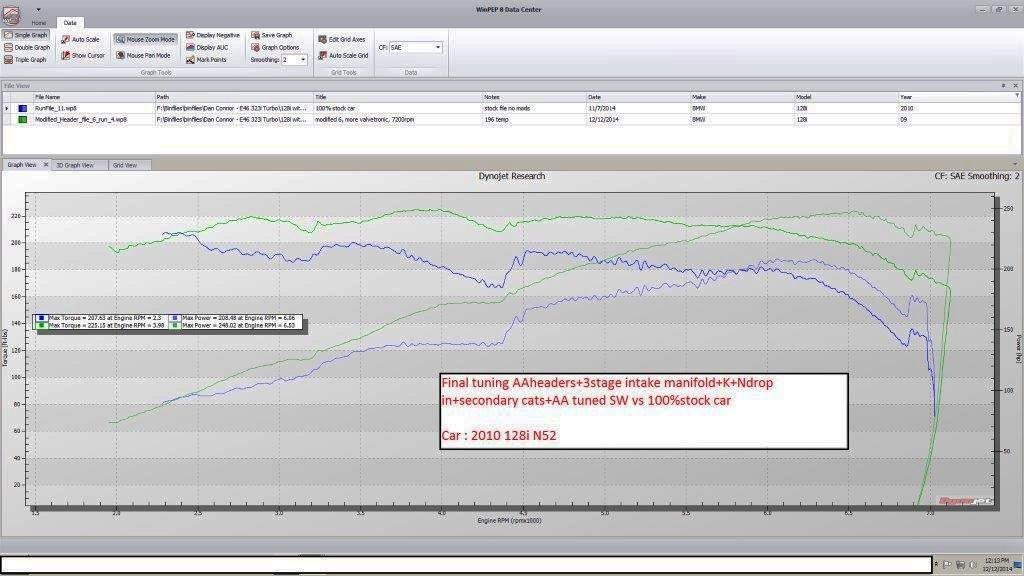The width and height of the screenshot is (1024, 576).
Task: Sort by the Path column header
Action: [233, 97]
